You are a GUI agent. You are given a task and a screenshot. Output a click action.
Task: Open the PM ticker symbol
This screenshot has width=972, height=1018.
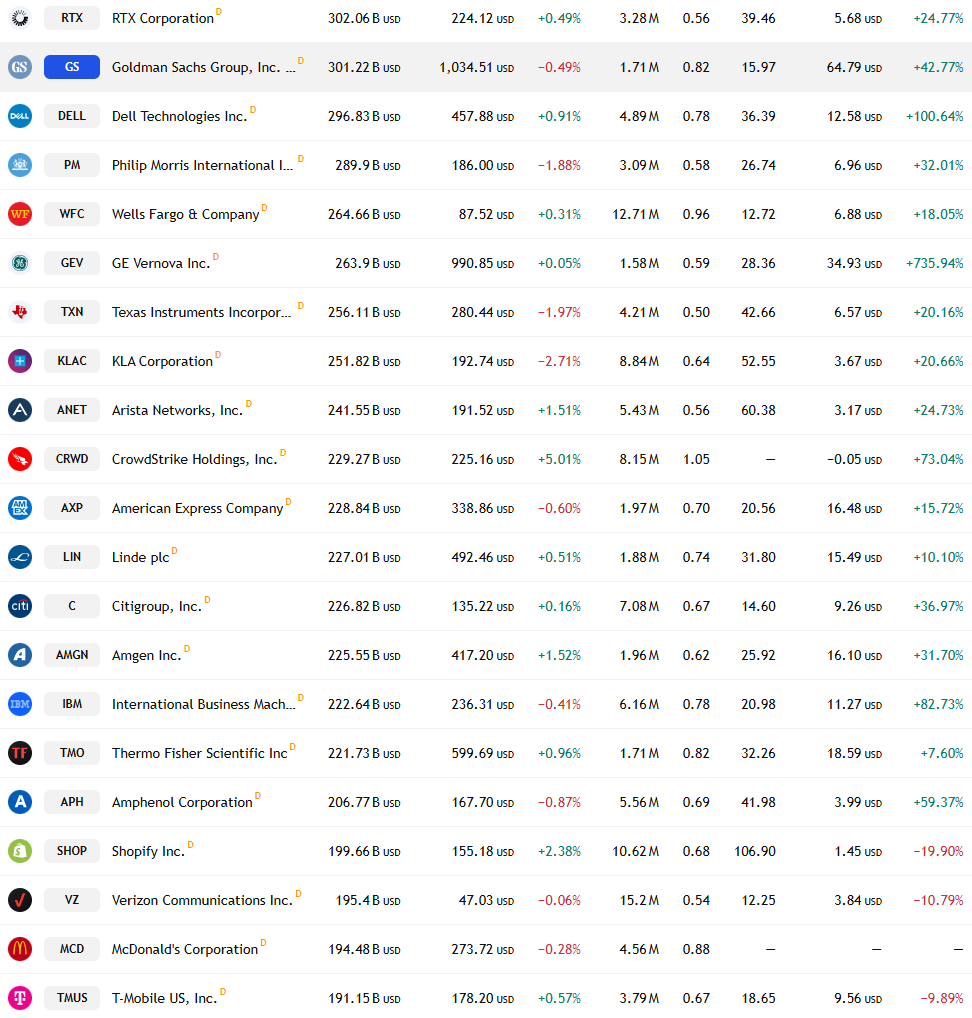point(72,165)
